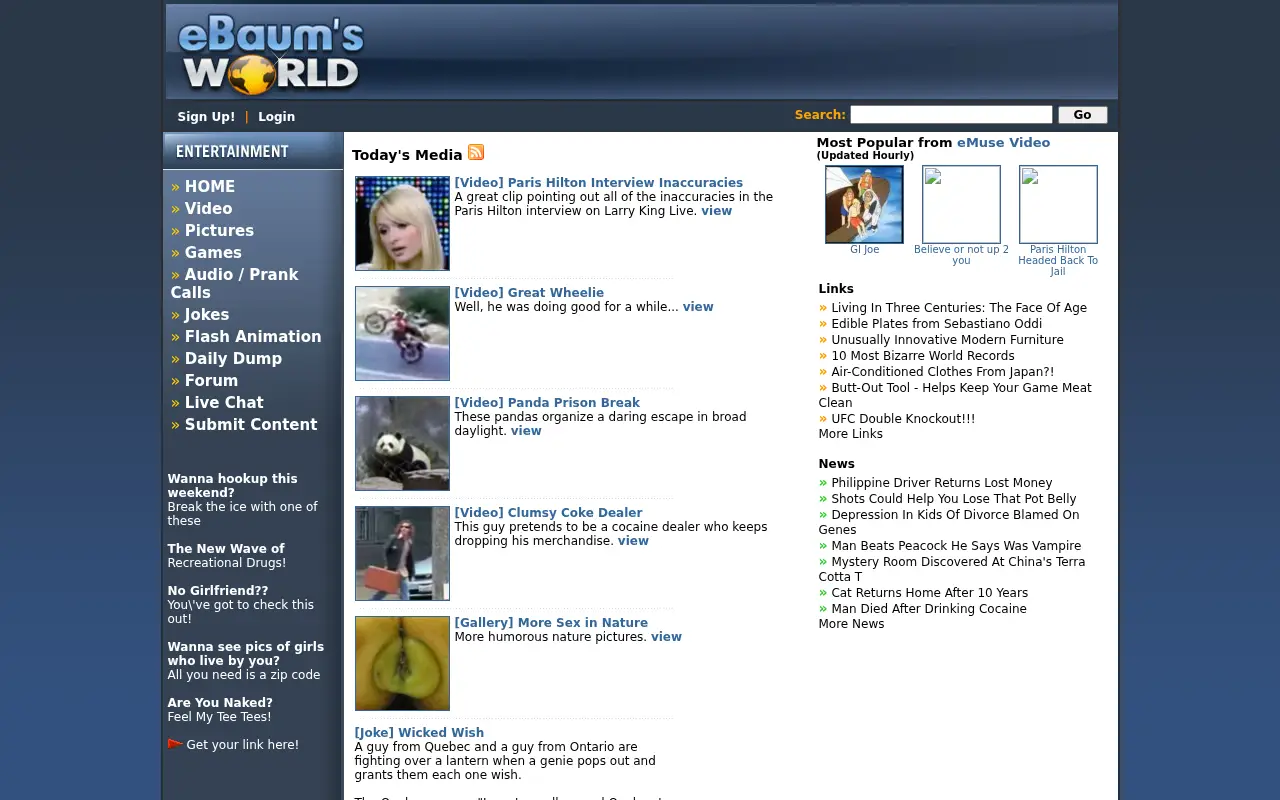Screen dimensions: 1280x800
Task: Open Live Chat in the sidebar
Action: click(224, 403)
